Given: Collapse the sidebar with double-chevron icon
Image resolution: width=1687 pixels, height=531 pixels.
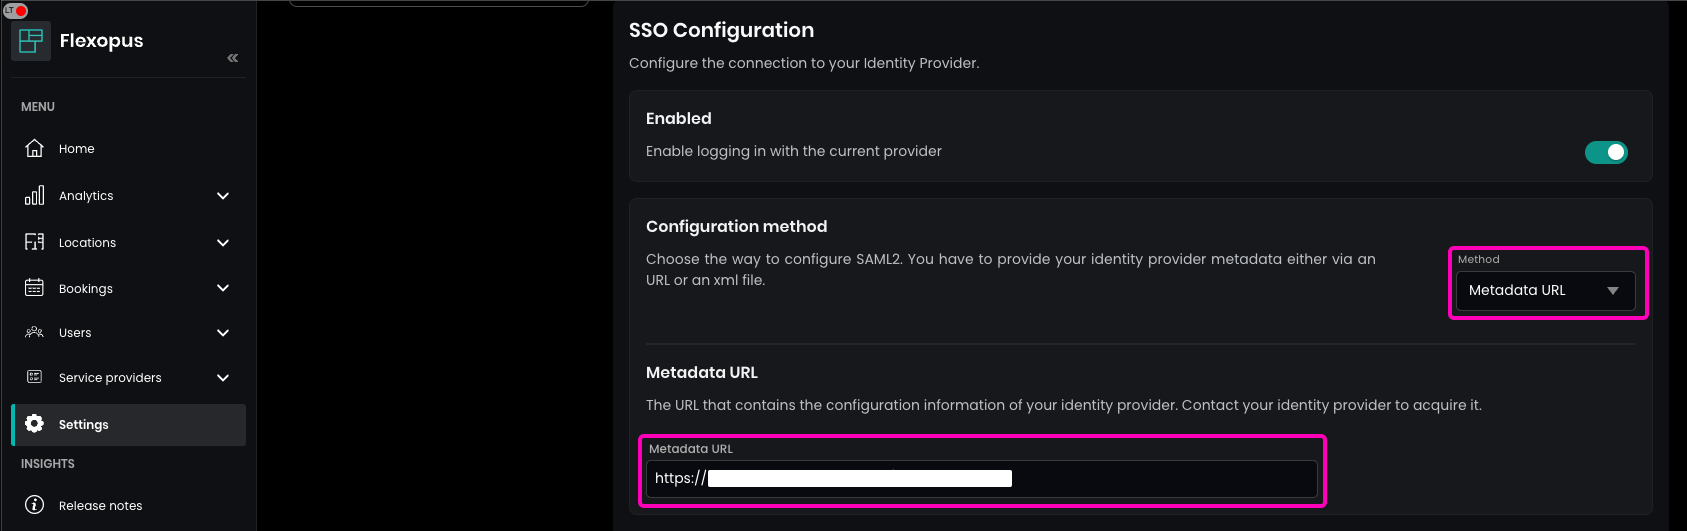Looking at the screenshot, I should (233, 58).
